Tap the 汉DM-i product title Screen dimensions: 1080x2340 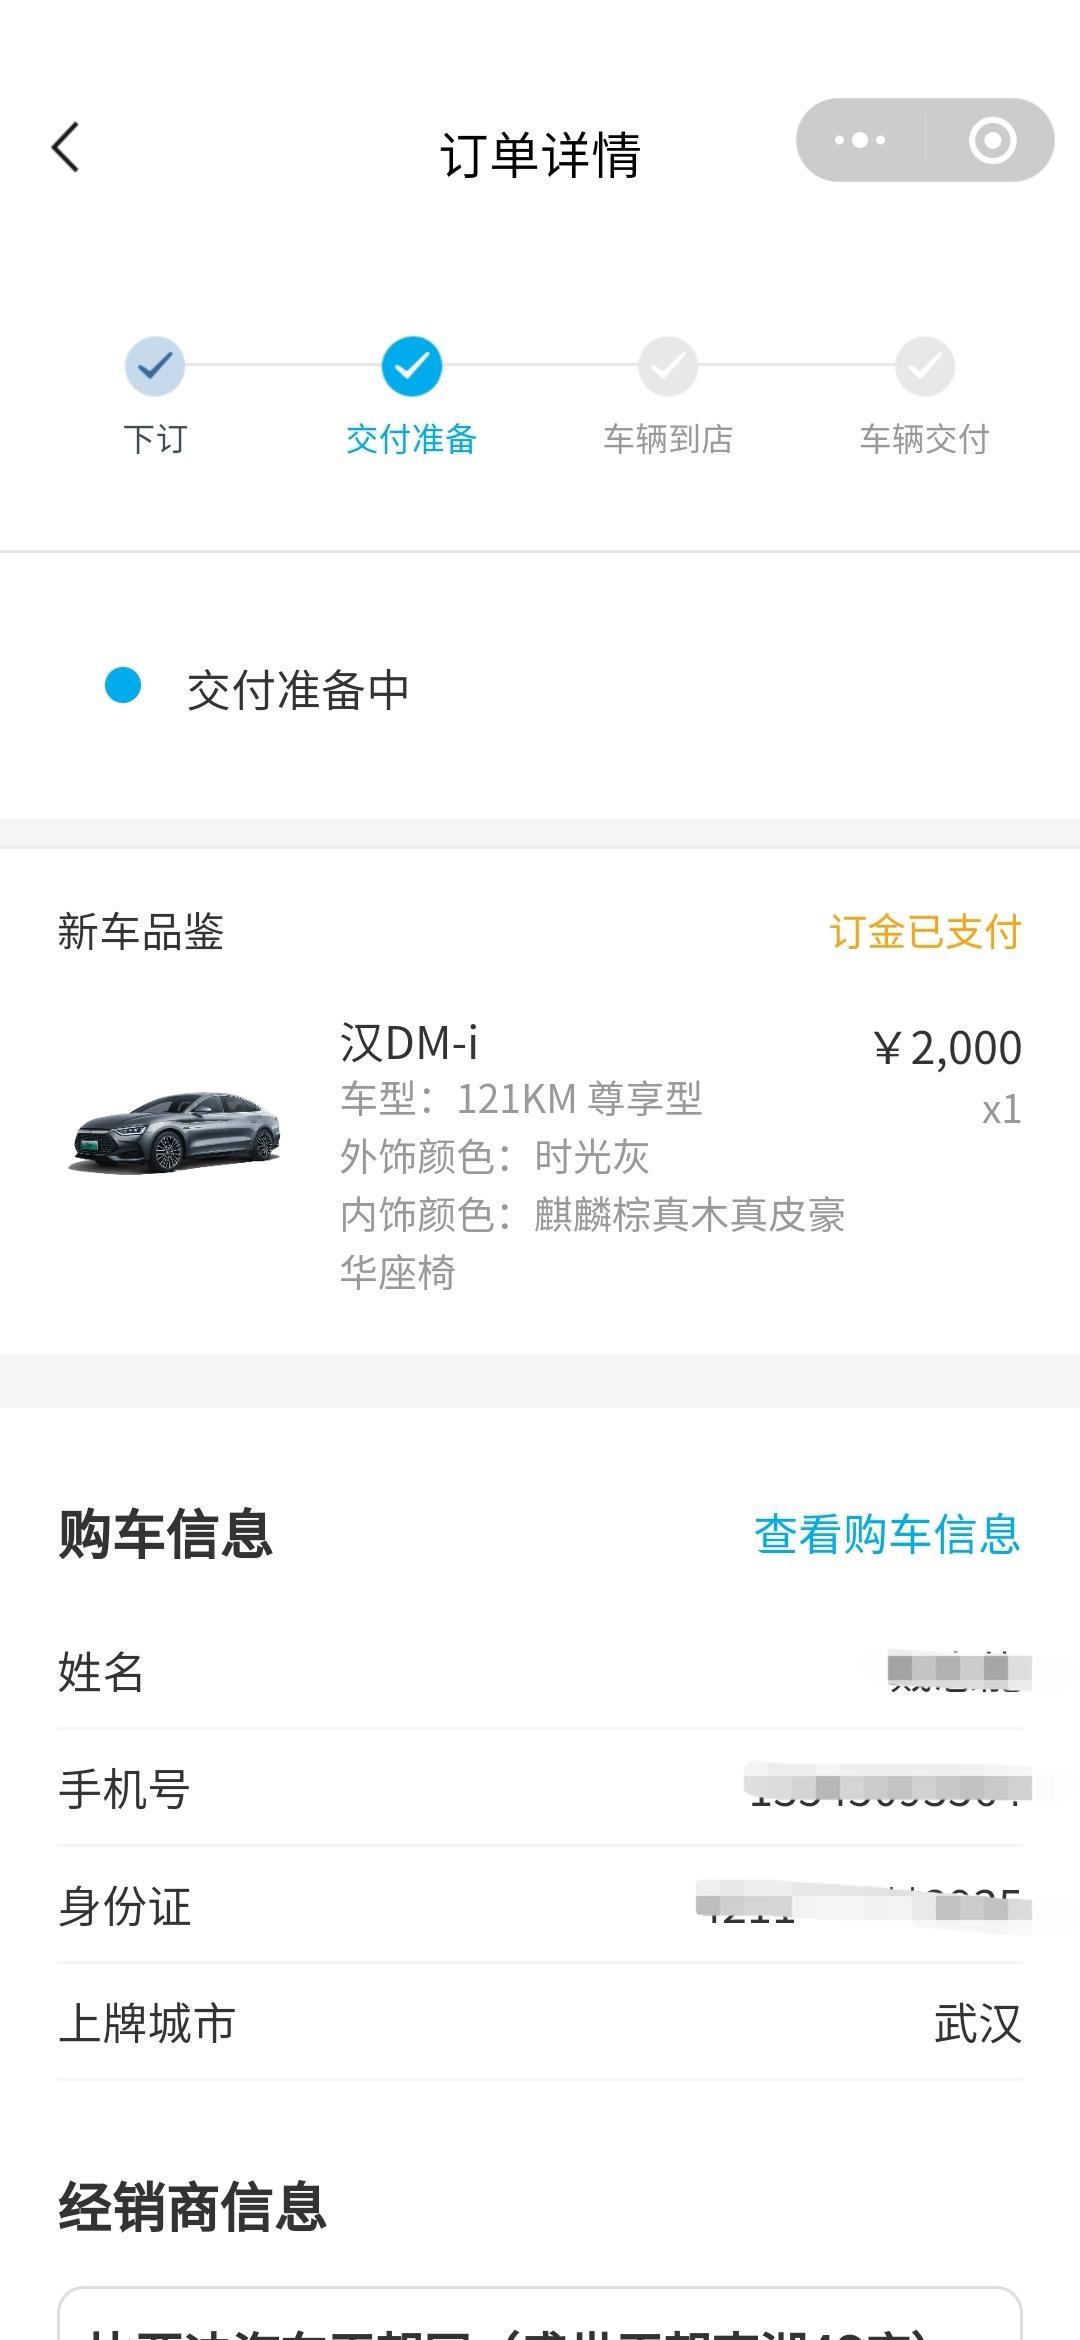point(409,1043)
